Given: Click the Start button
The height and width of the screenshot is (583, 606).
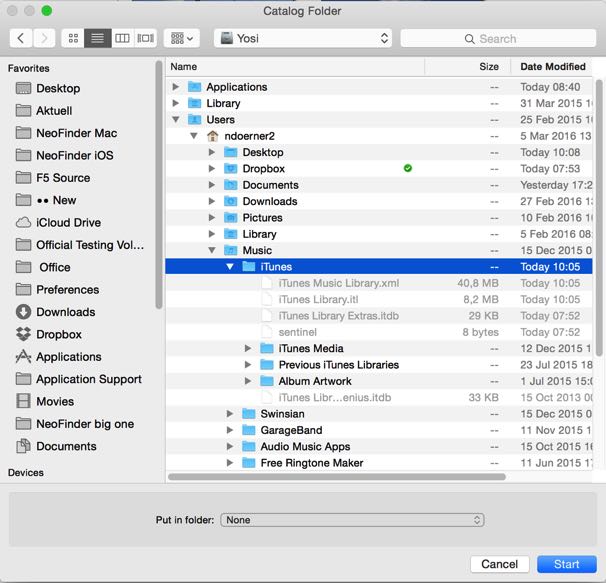Looking at the screenshot, I should click(567, 564).
